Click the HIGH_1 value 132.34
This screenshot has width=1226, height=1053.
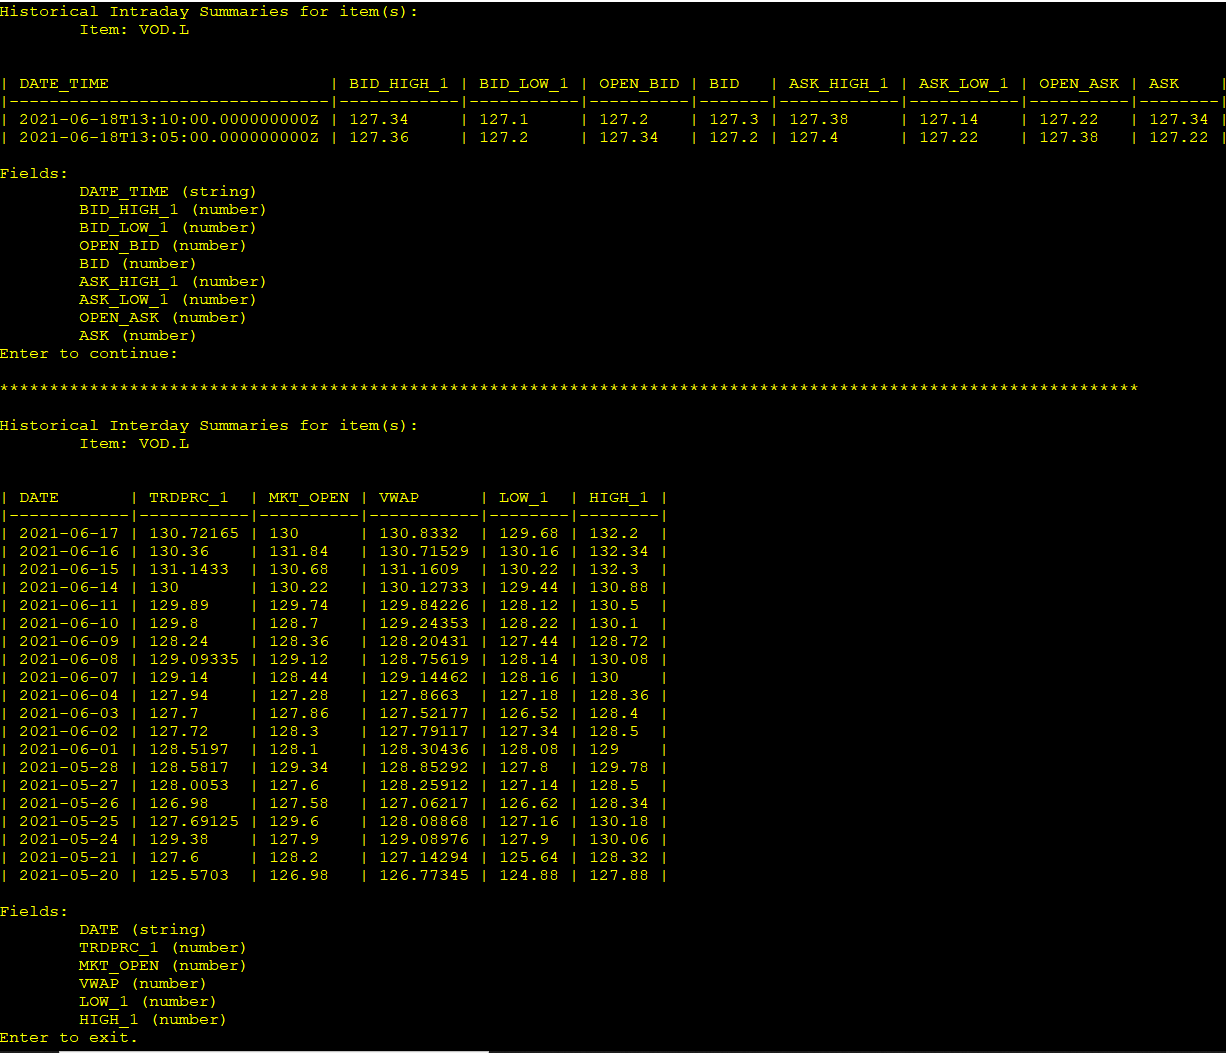click(x=618, y=552)
